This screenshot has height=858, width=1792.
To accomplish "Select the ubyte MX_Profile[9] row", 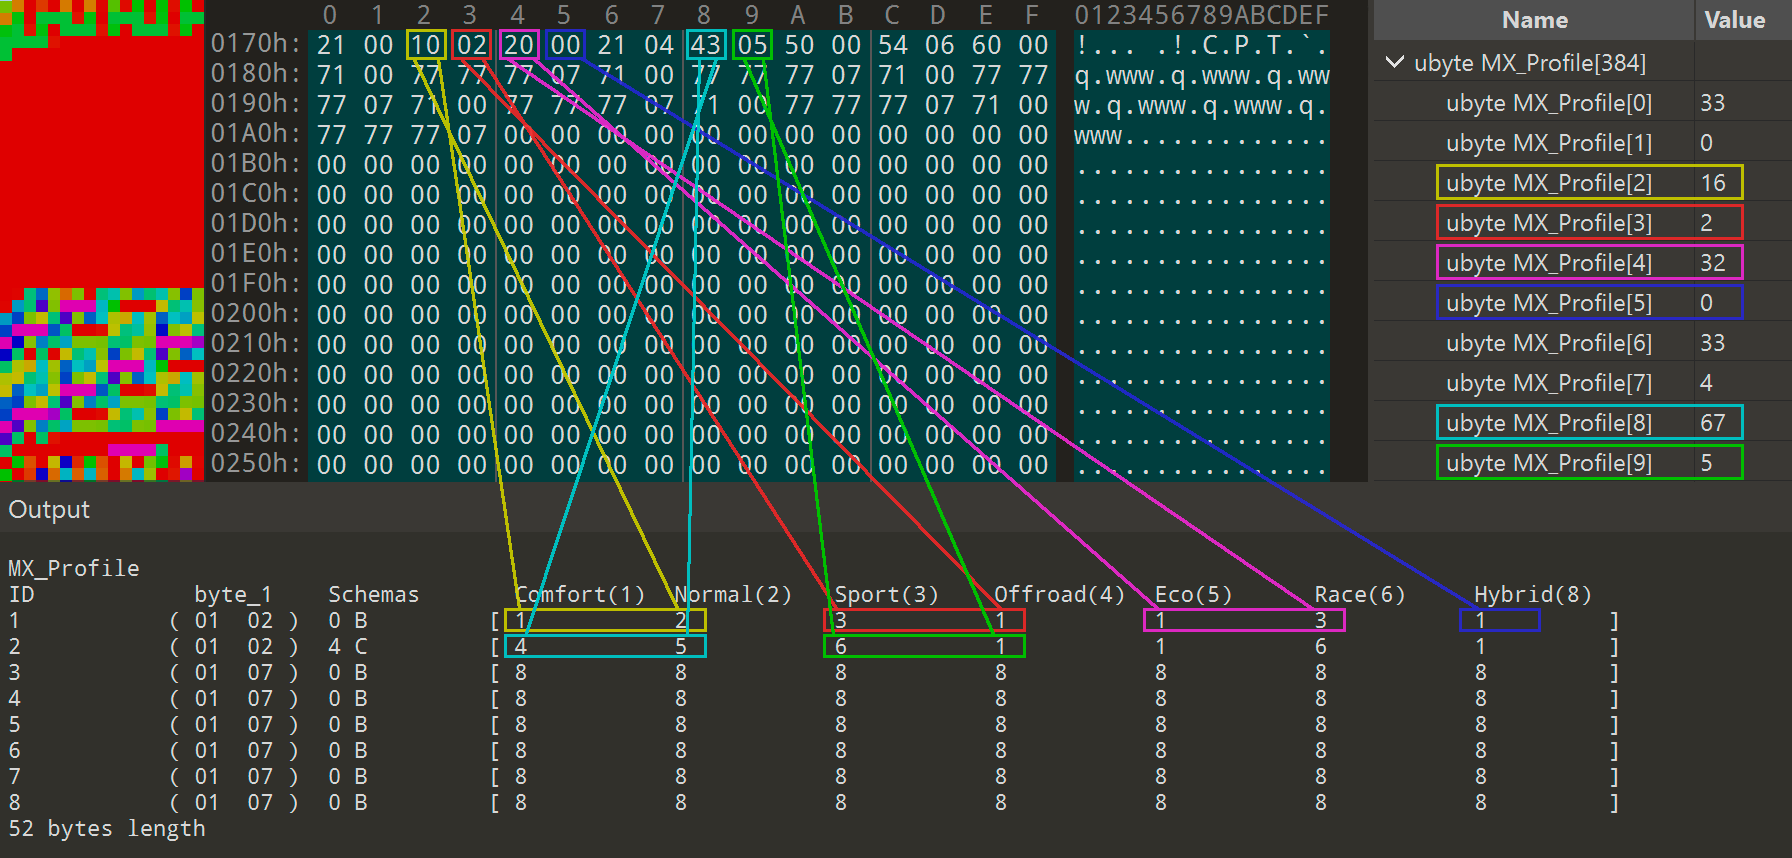I will pyautogui.click(x=1548, y=463).
